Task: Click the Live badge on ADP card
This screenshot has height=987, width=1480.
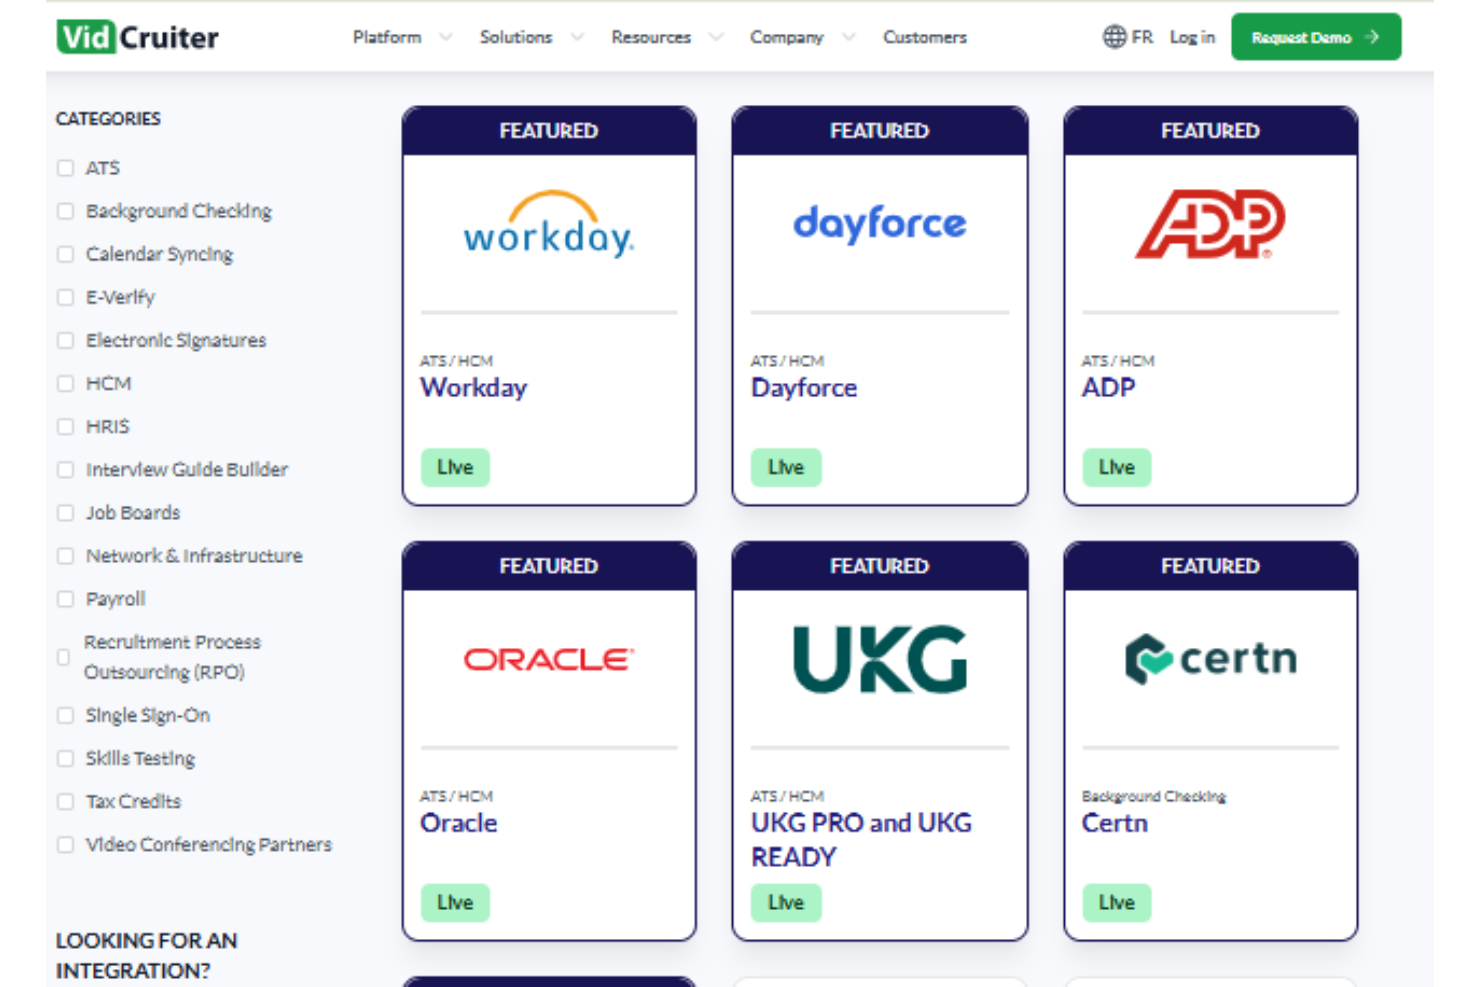Action: [1117, 467]
